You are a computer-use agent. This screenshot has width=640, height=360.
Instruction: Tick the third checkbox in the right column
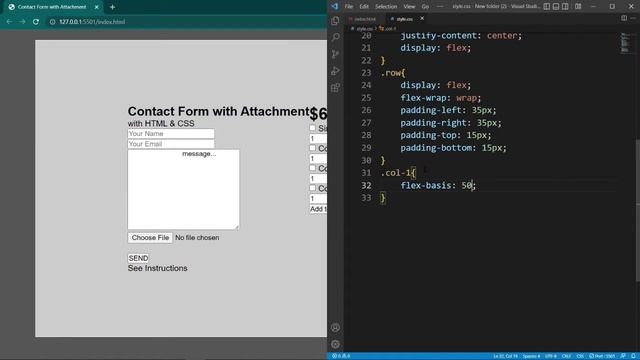pos(313,168)
